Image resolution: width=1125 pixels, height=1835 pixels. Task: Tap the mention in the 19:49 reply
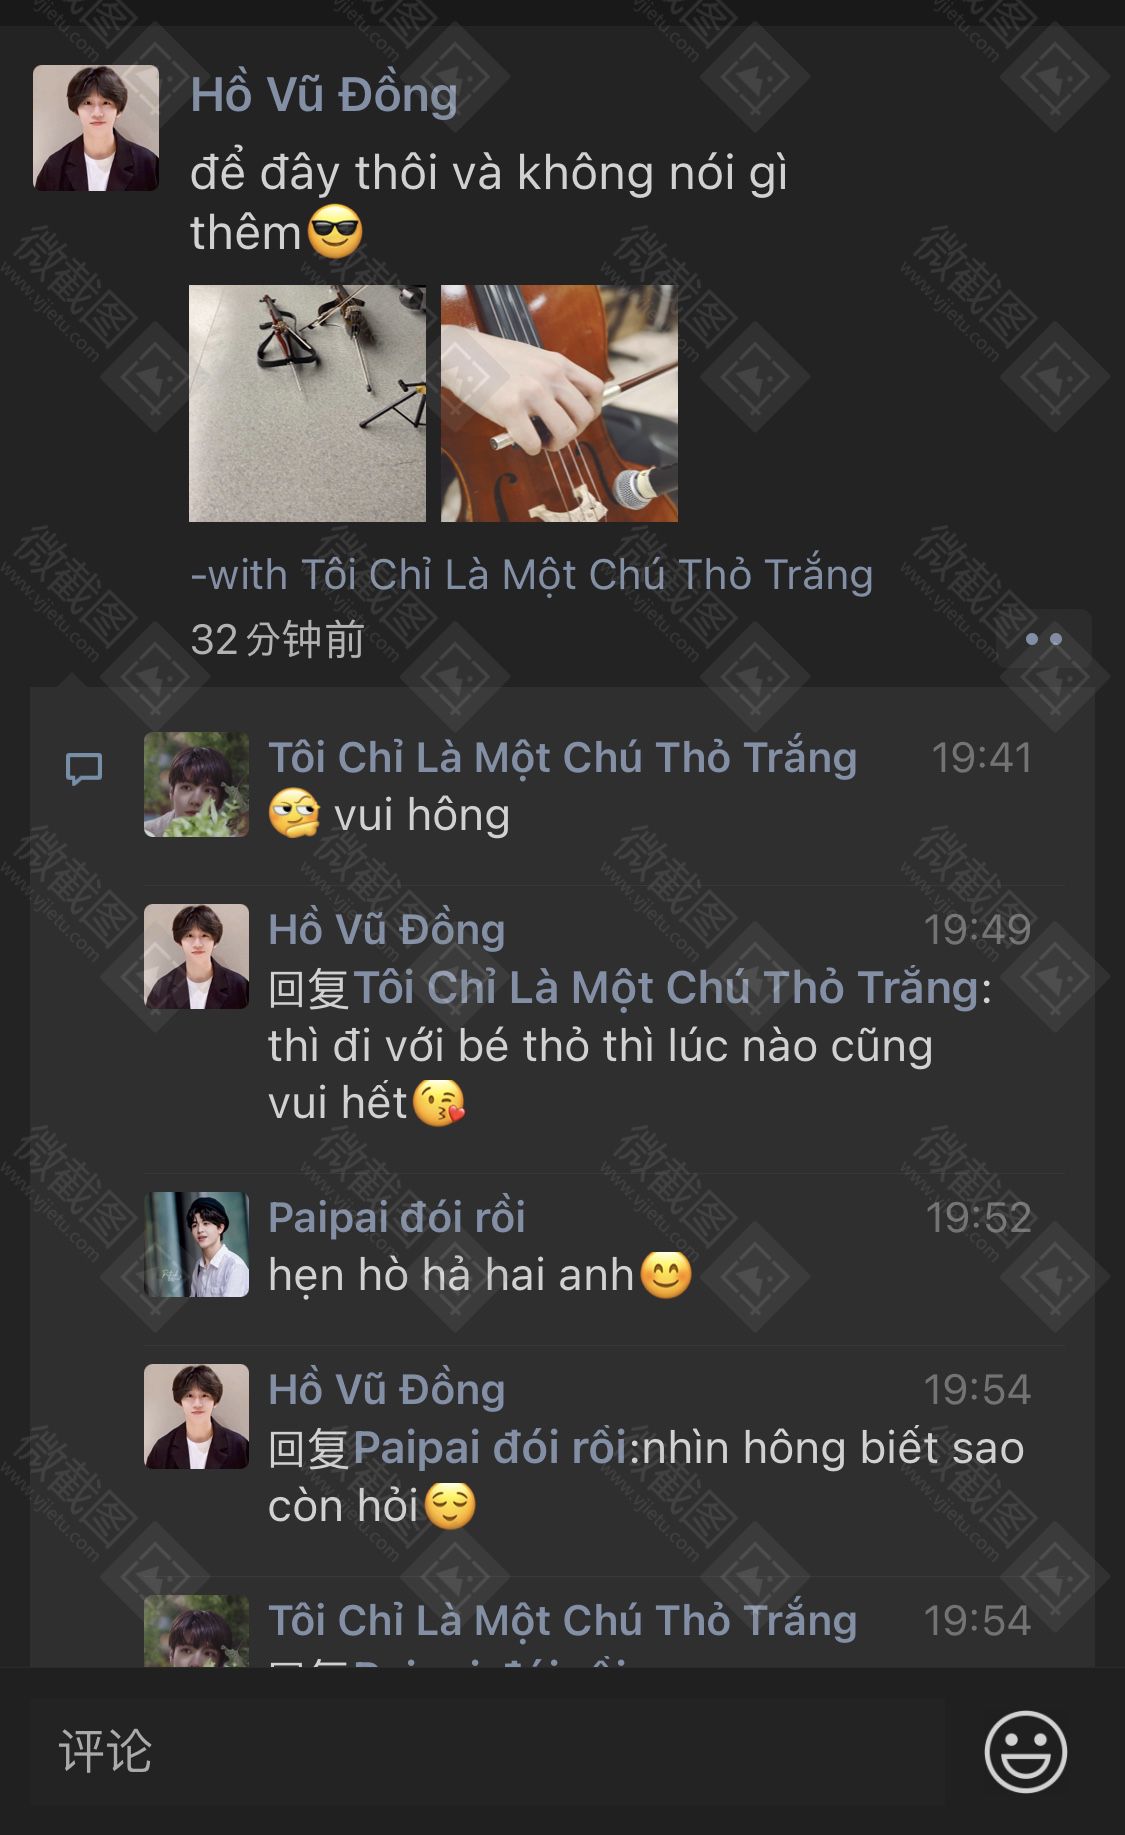point(666,988)
